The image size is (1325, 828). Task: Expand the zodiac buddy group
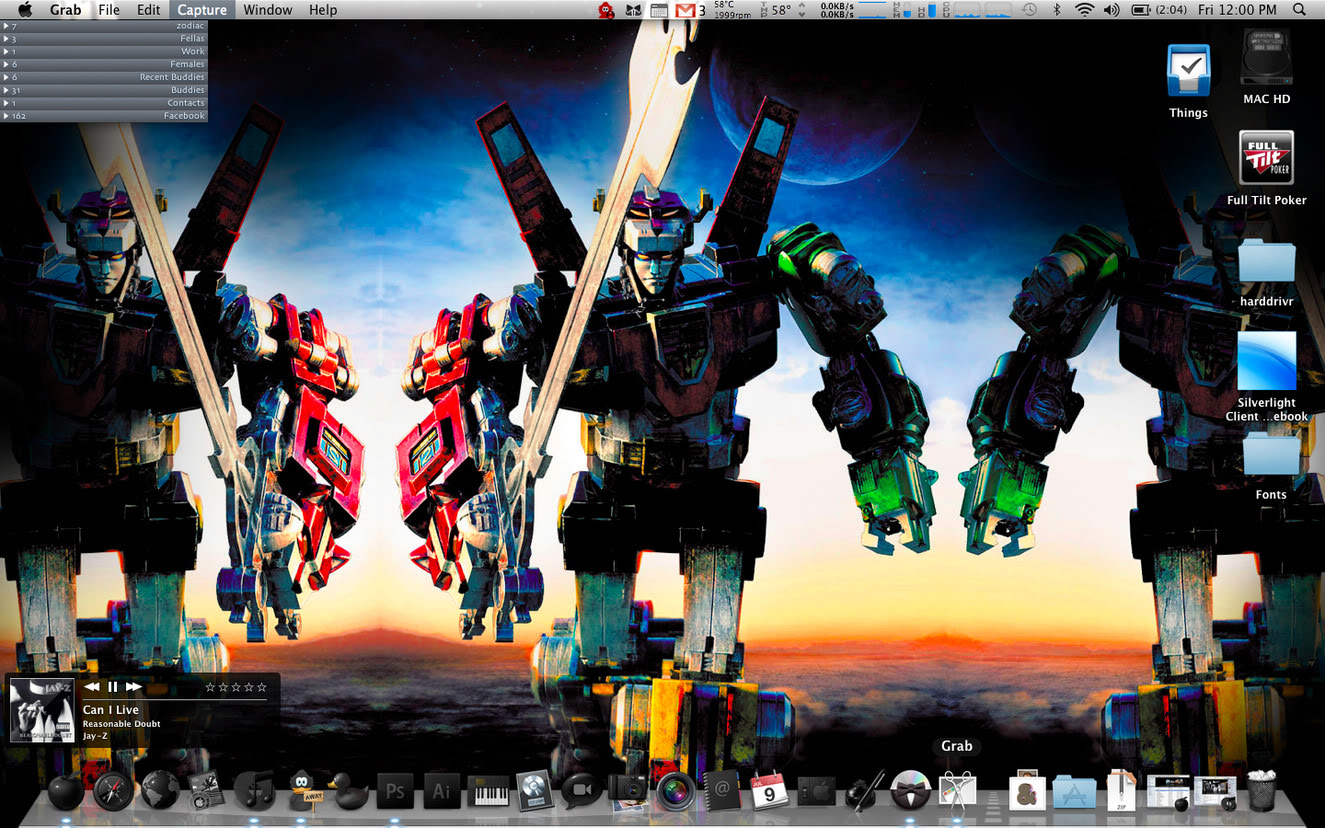(x=103, y=26)
